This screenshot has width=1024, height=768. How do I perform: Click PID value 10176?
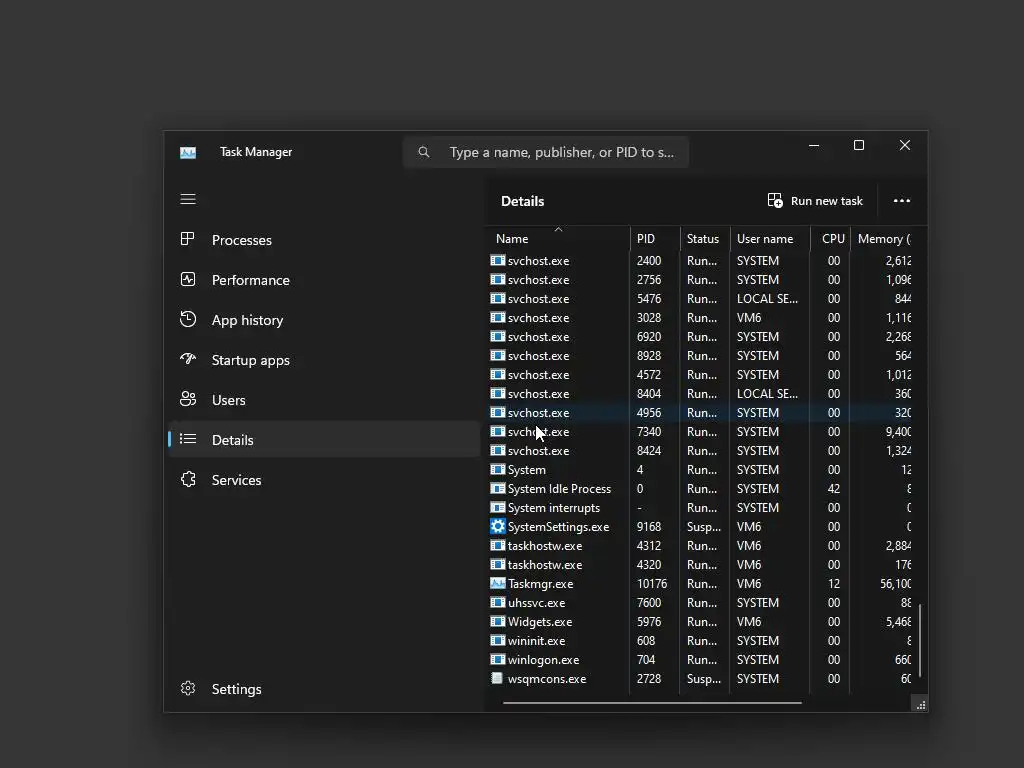652,584
